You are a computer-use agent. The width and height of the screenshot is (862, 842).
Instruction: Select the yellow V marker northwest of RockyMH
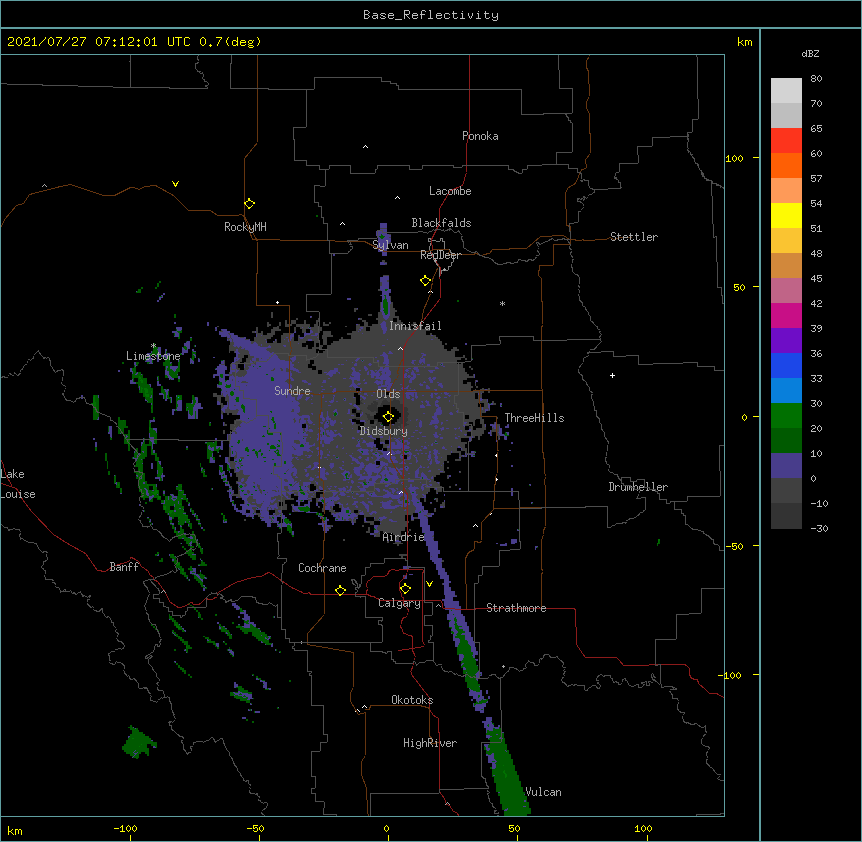(175, 184)
